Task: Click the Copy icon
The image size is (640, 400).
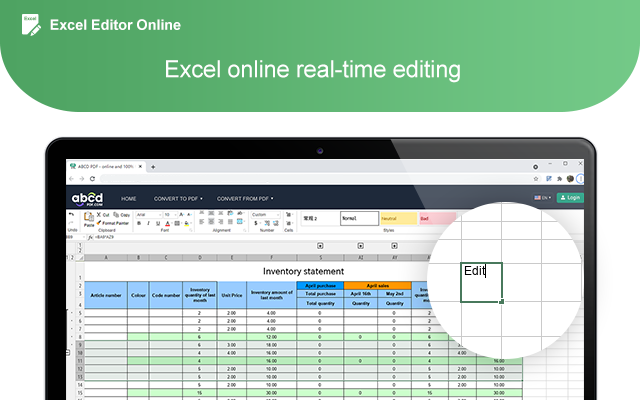Action: (x=116, y=214)
